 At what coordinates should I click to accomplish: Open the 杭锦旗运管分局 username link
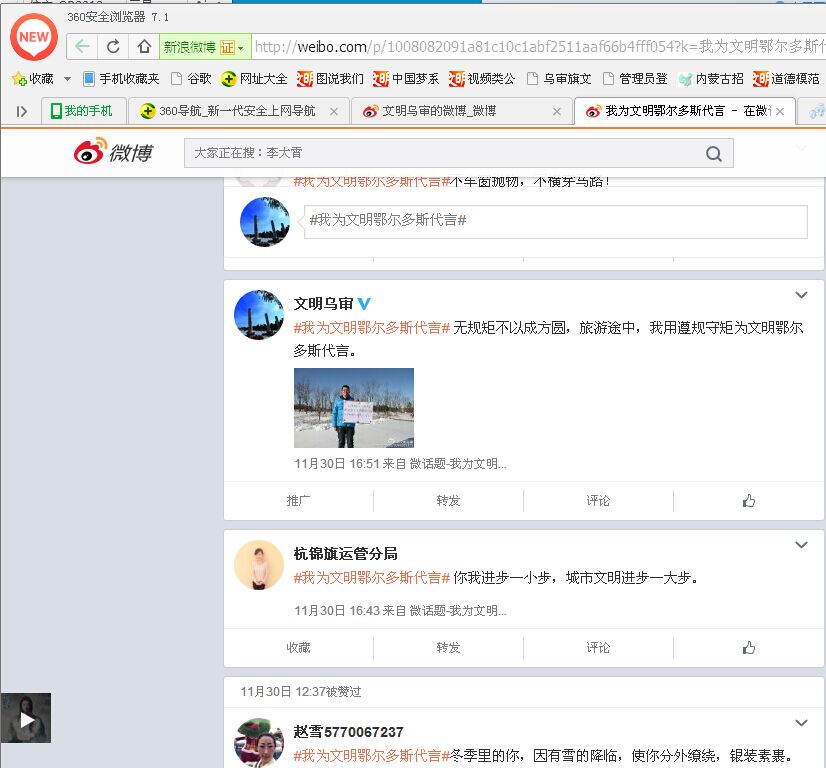pyautogui.click(x=346, y=554)
